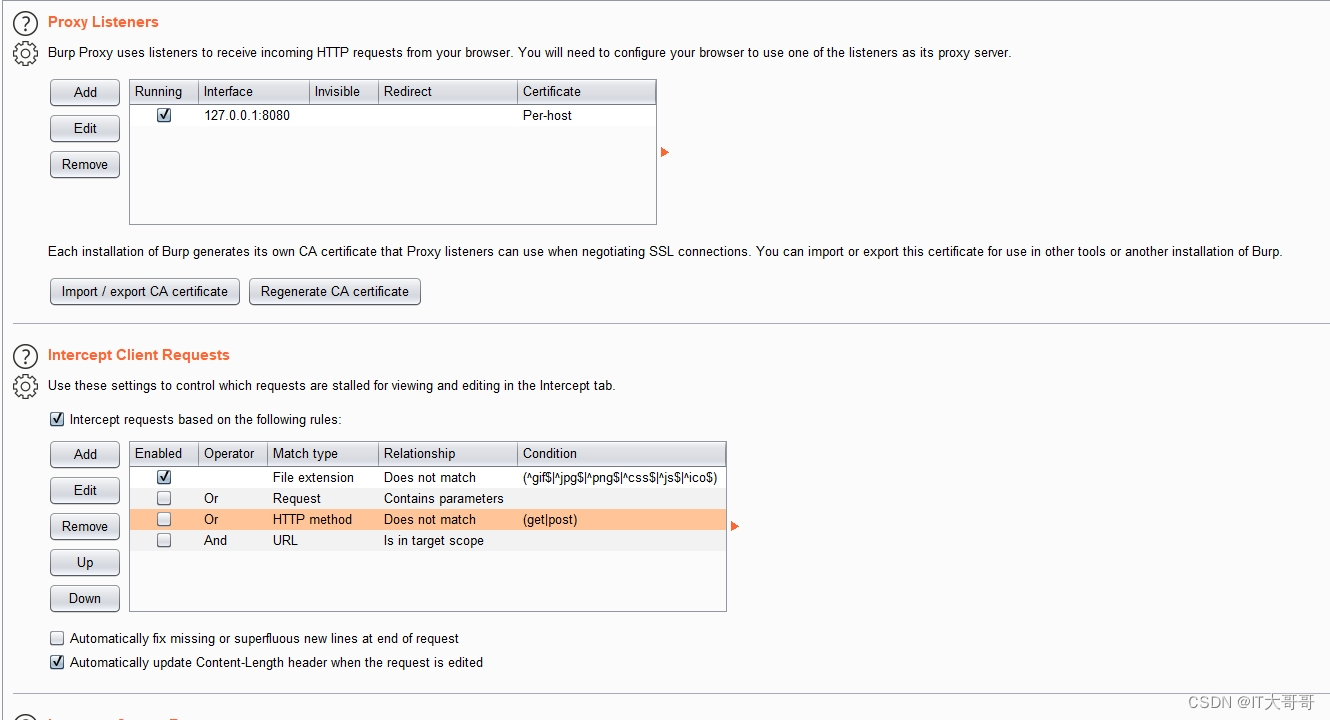The image size is (1330, 720).
Task: Add a new proxy listener
Action: tap(85, 92)
